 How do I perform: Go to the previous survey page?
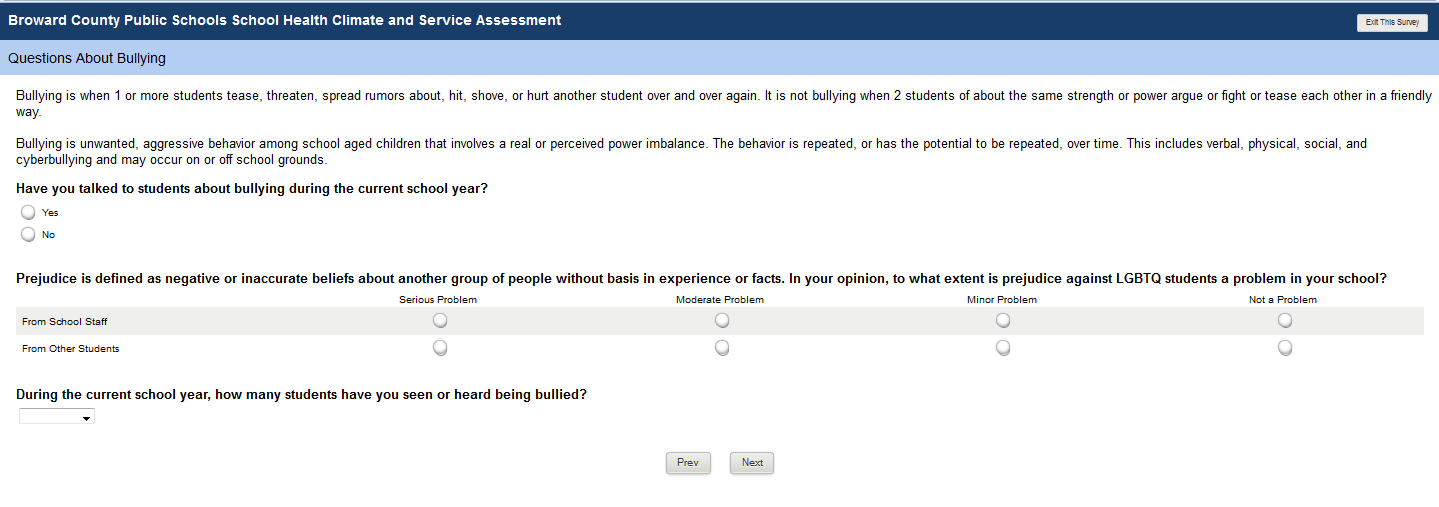click(688, 463)
